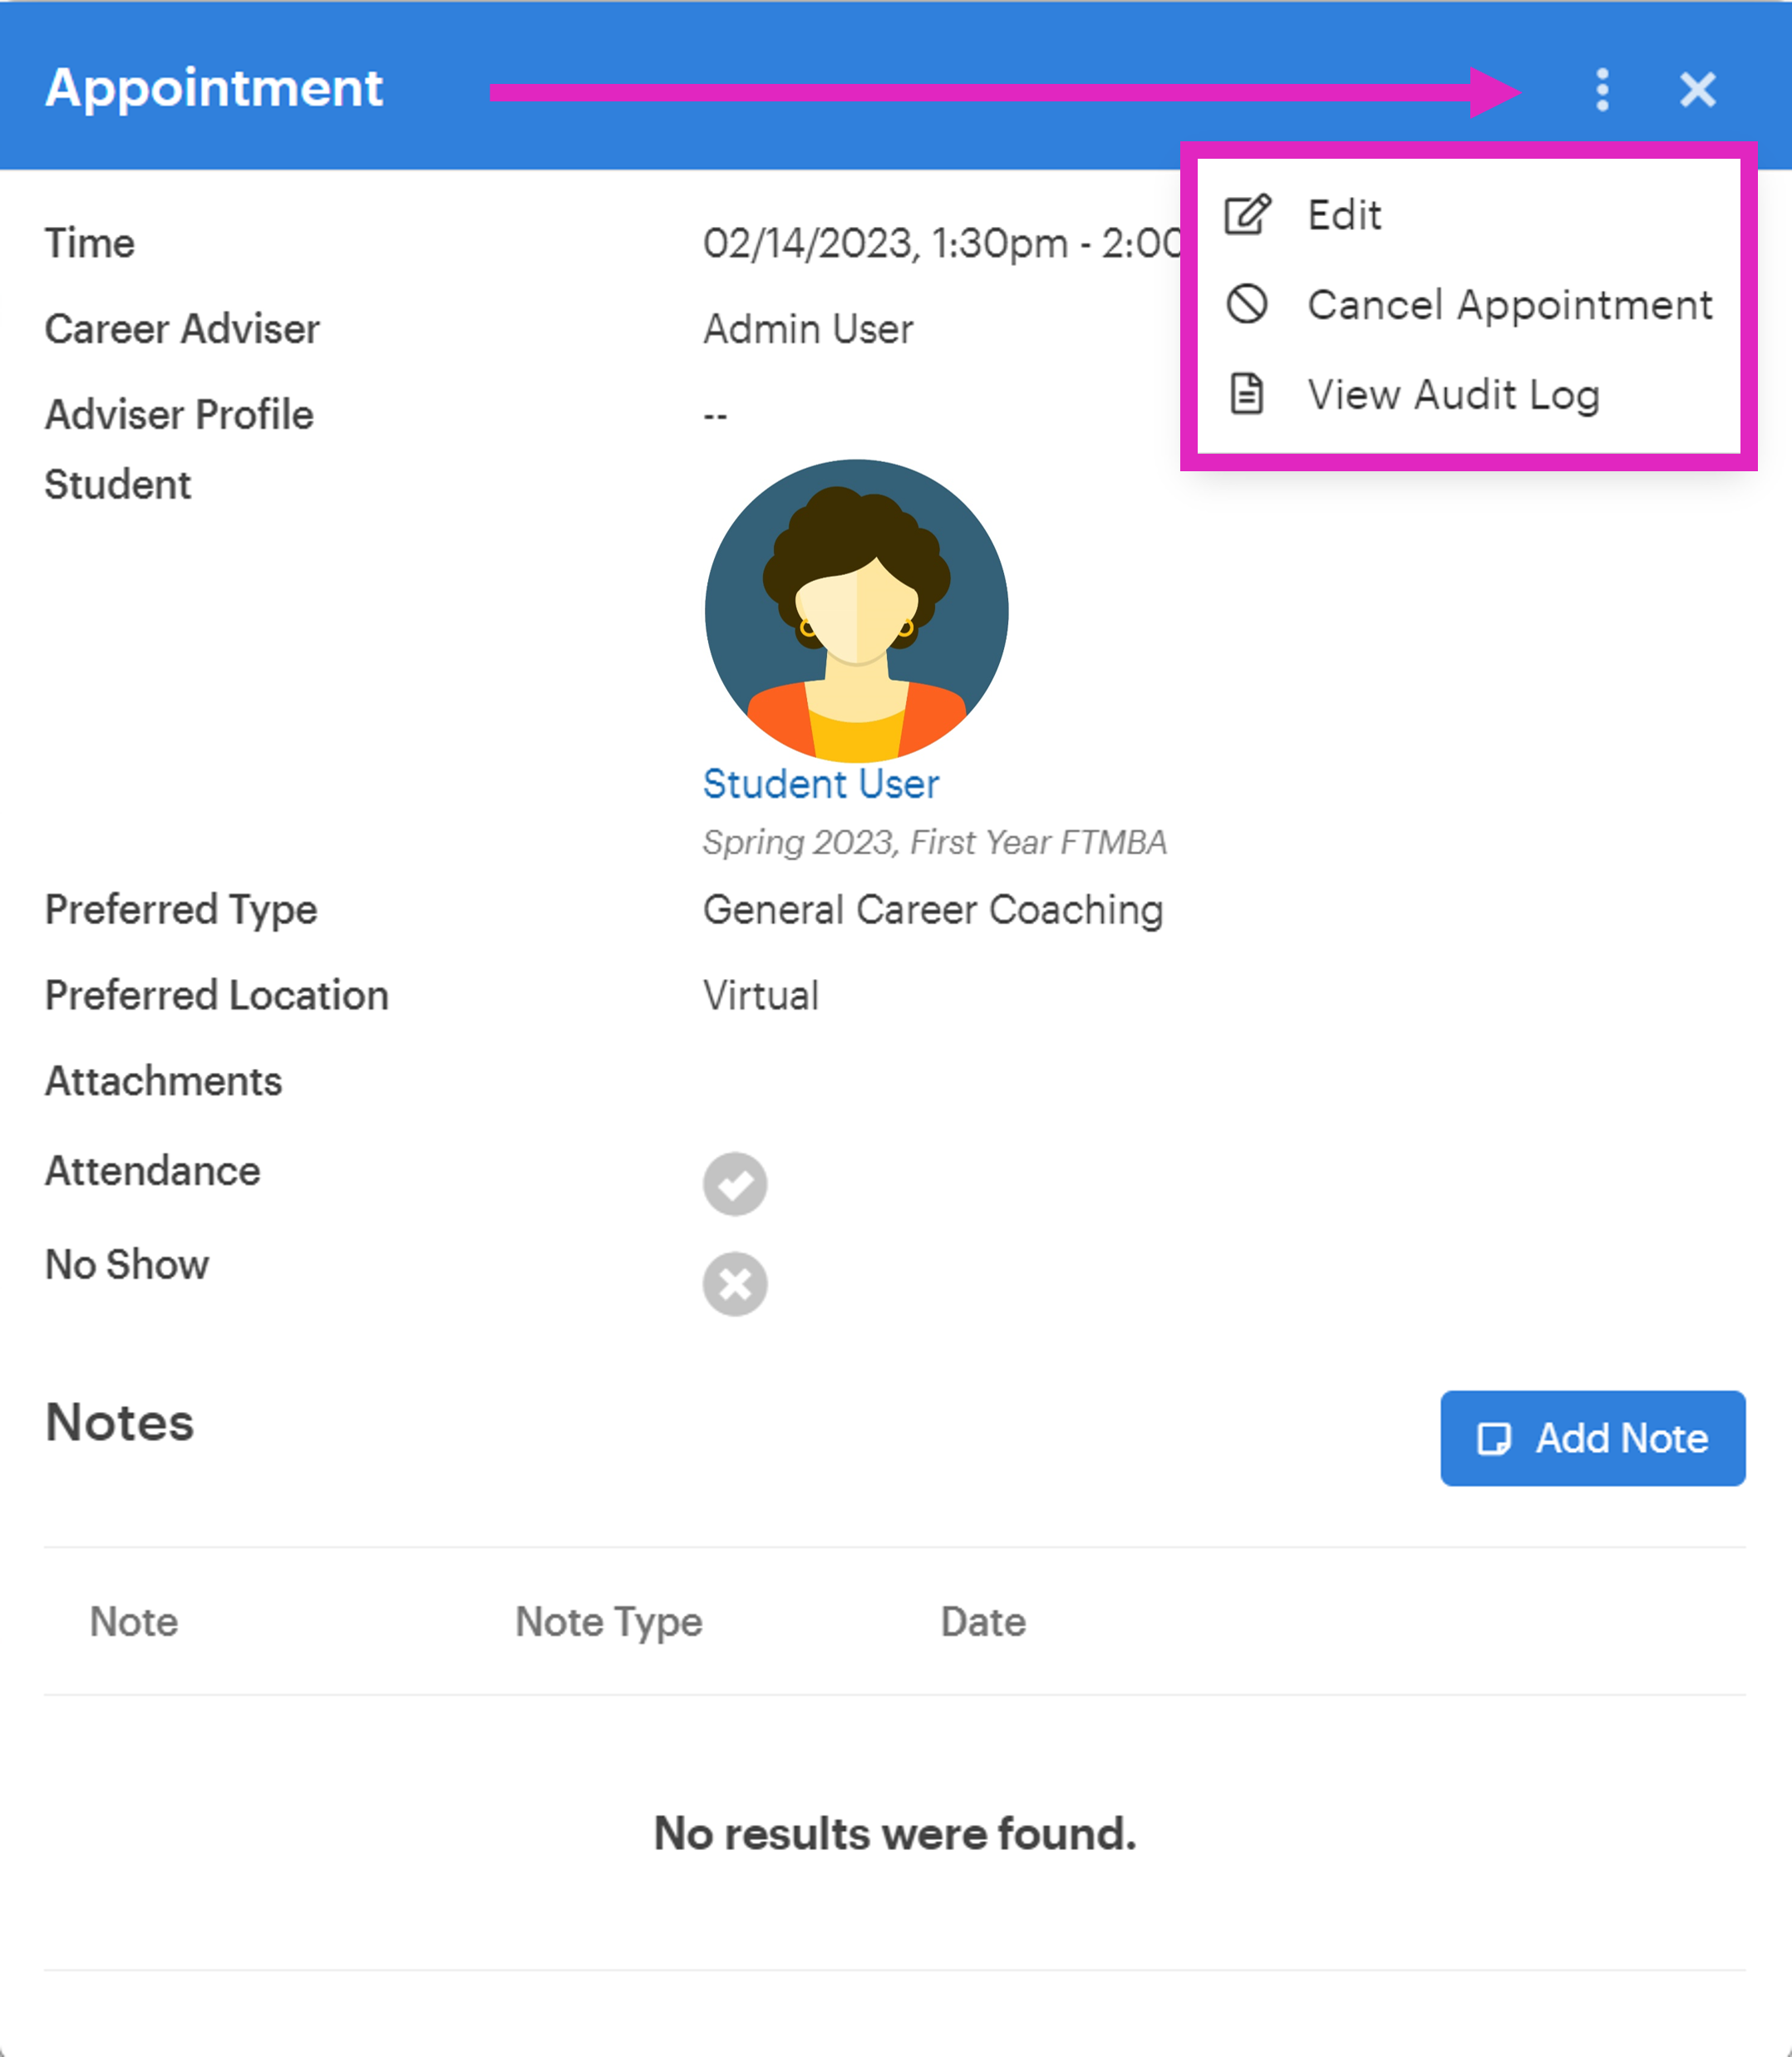Mark No Show with X toggle

[x=735, y=1284]
